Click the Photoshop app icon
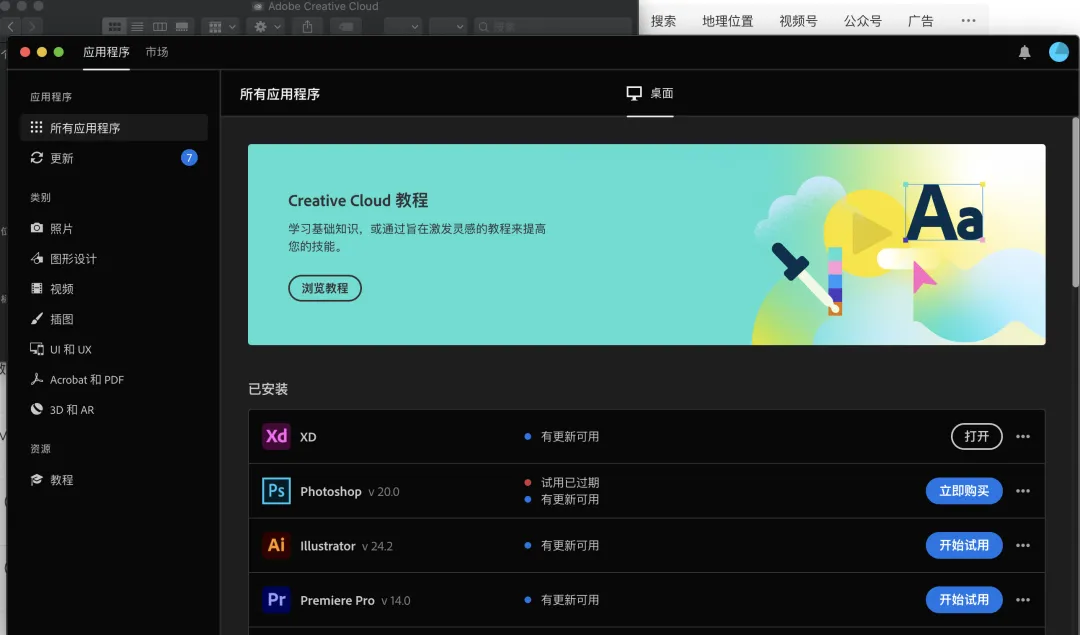Screen dimensions: 1080x635 point(276,491)
